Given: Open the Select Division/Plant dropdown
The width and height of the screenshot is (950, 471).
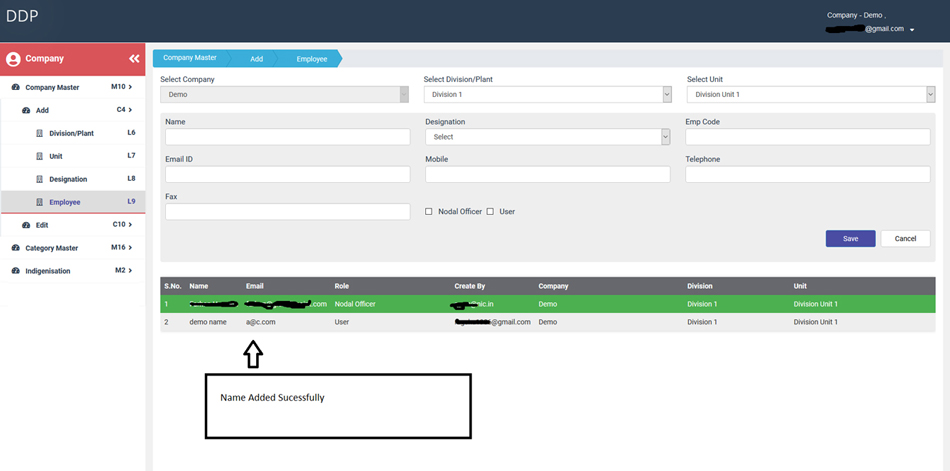Looking at the screenshot, I should click(x=547, y=94).
